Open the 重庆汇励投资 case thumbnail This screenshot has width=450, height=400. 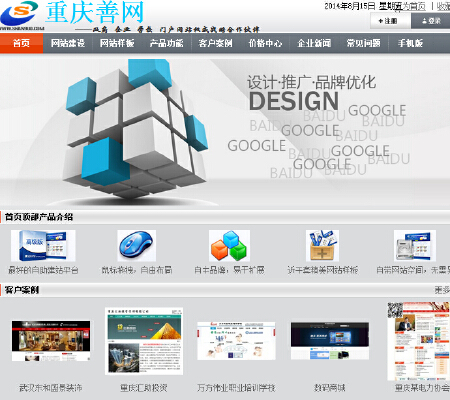[x=144, y=341]
